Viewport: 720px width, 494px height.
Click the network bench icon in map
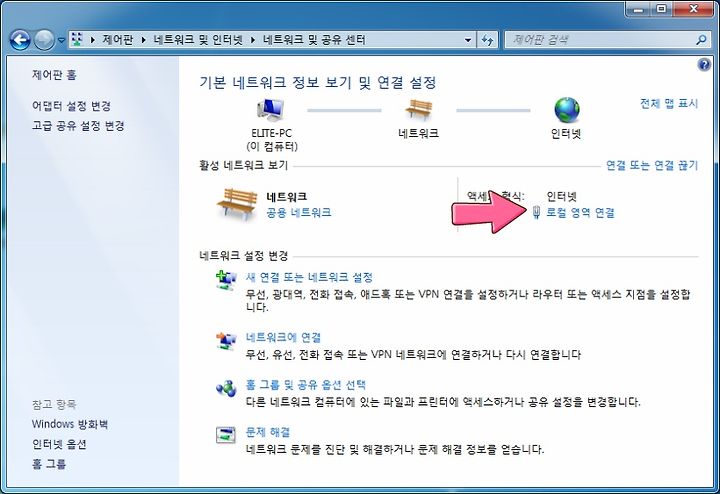[418, 110]
